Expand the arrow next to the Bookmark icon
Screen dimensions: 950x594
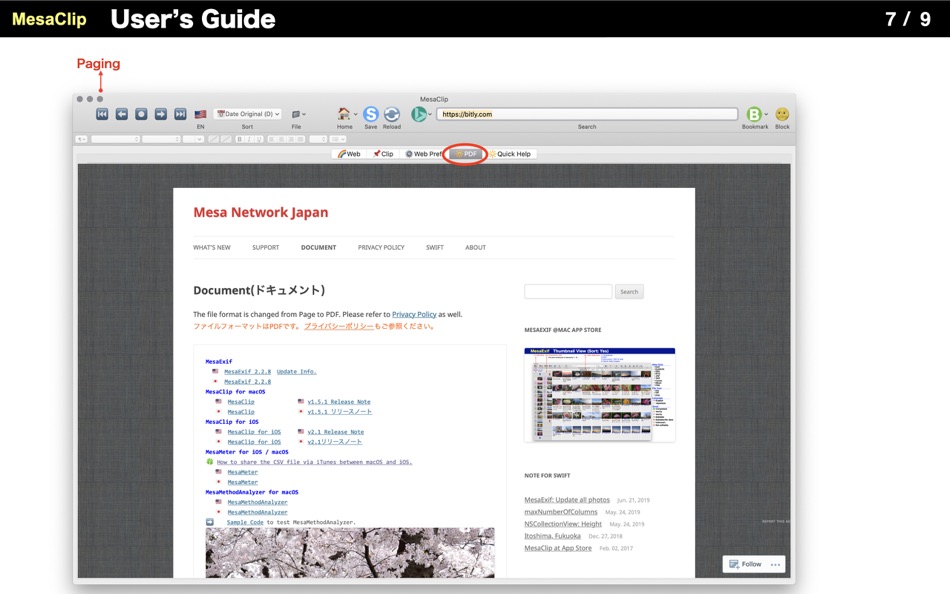[766, 114]
